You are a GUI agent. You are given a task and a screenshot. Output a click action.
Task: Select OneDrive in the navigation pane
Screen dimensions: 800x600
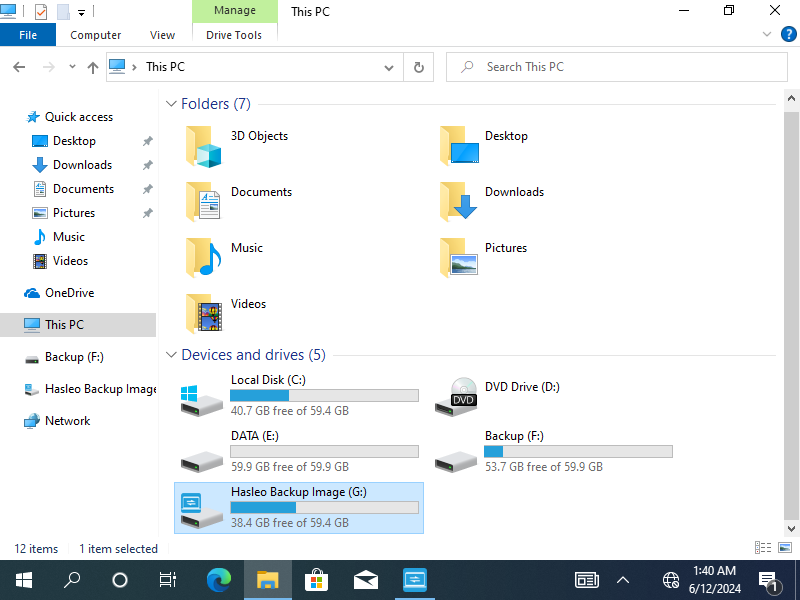pos(69,293)
